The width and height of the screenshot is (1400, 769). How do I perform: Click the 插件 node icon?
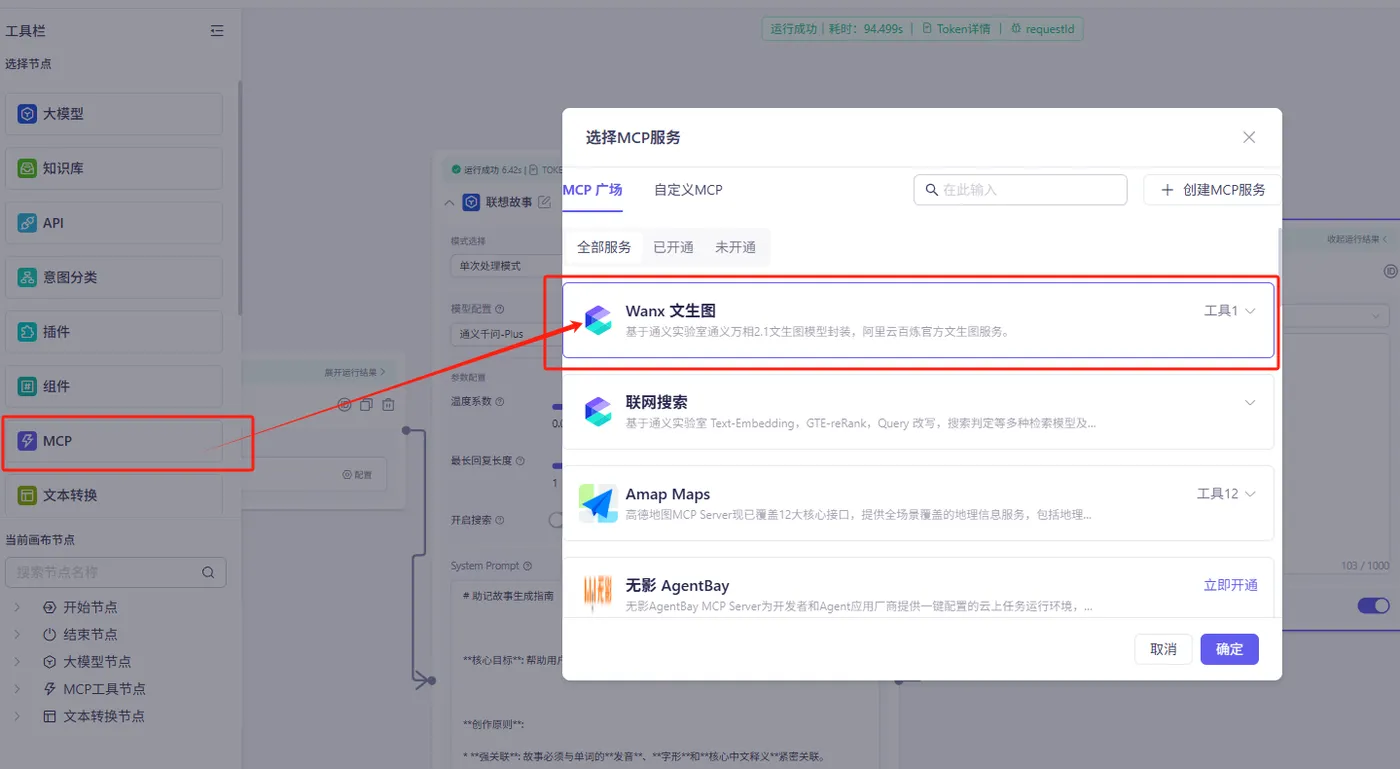pos(27,331)
